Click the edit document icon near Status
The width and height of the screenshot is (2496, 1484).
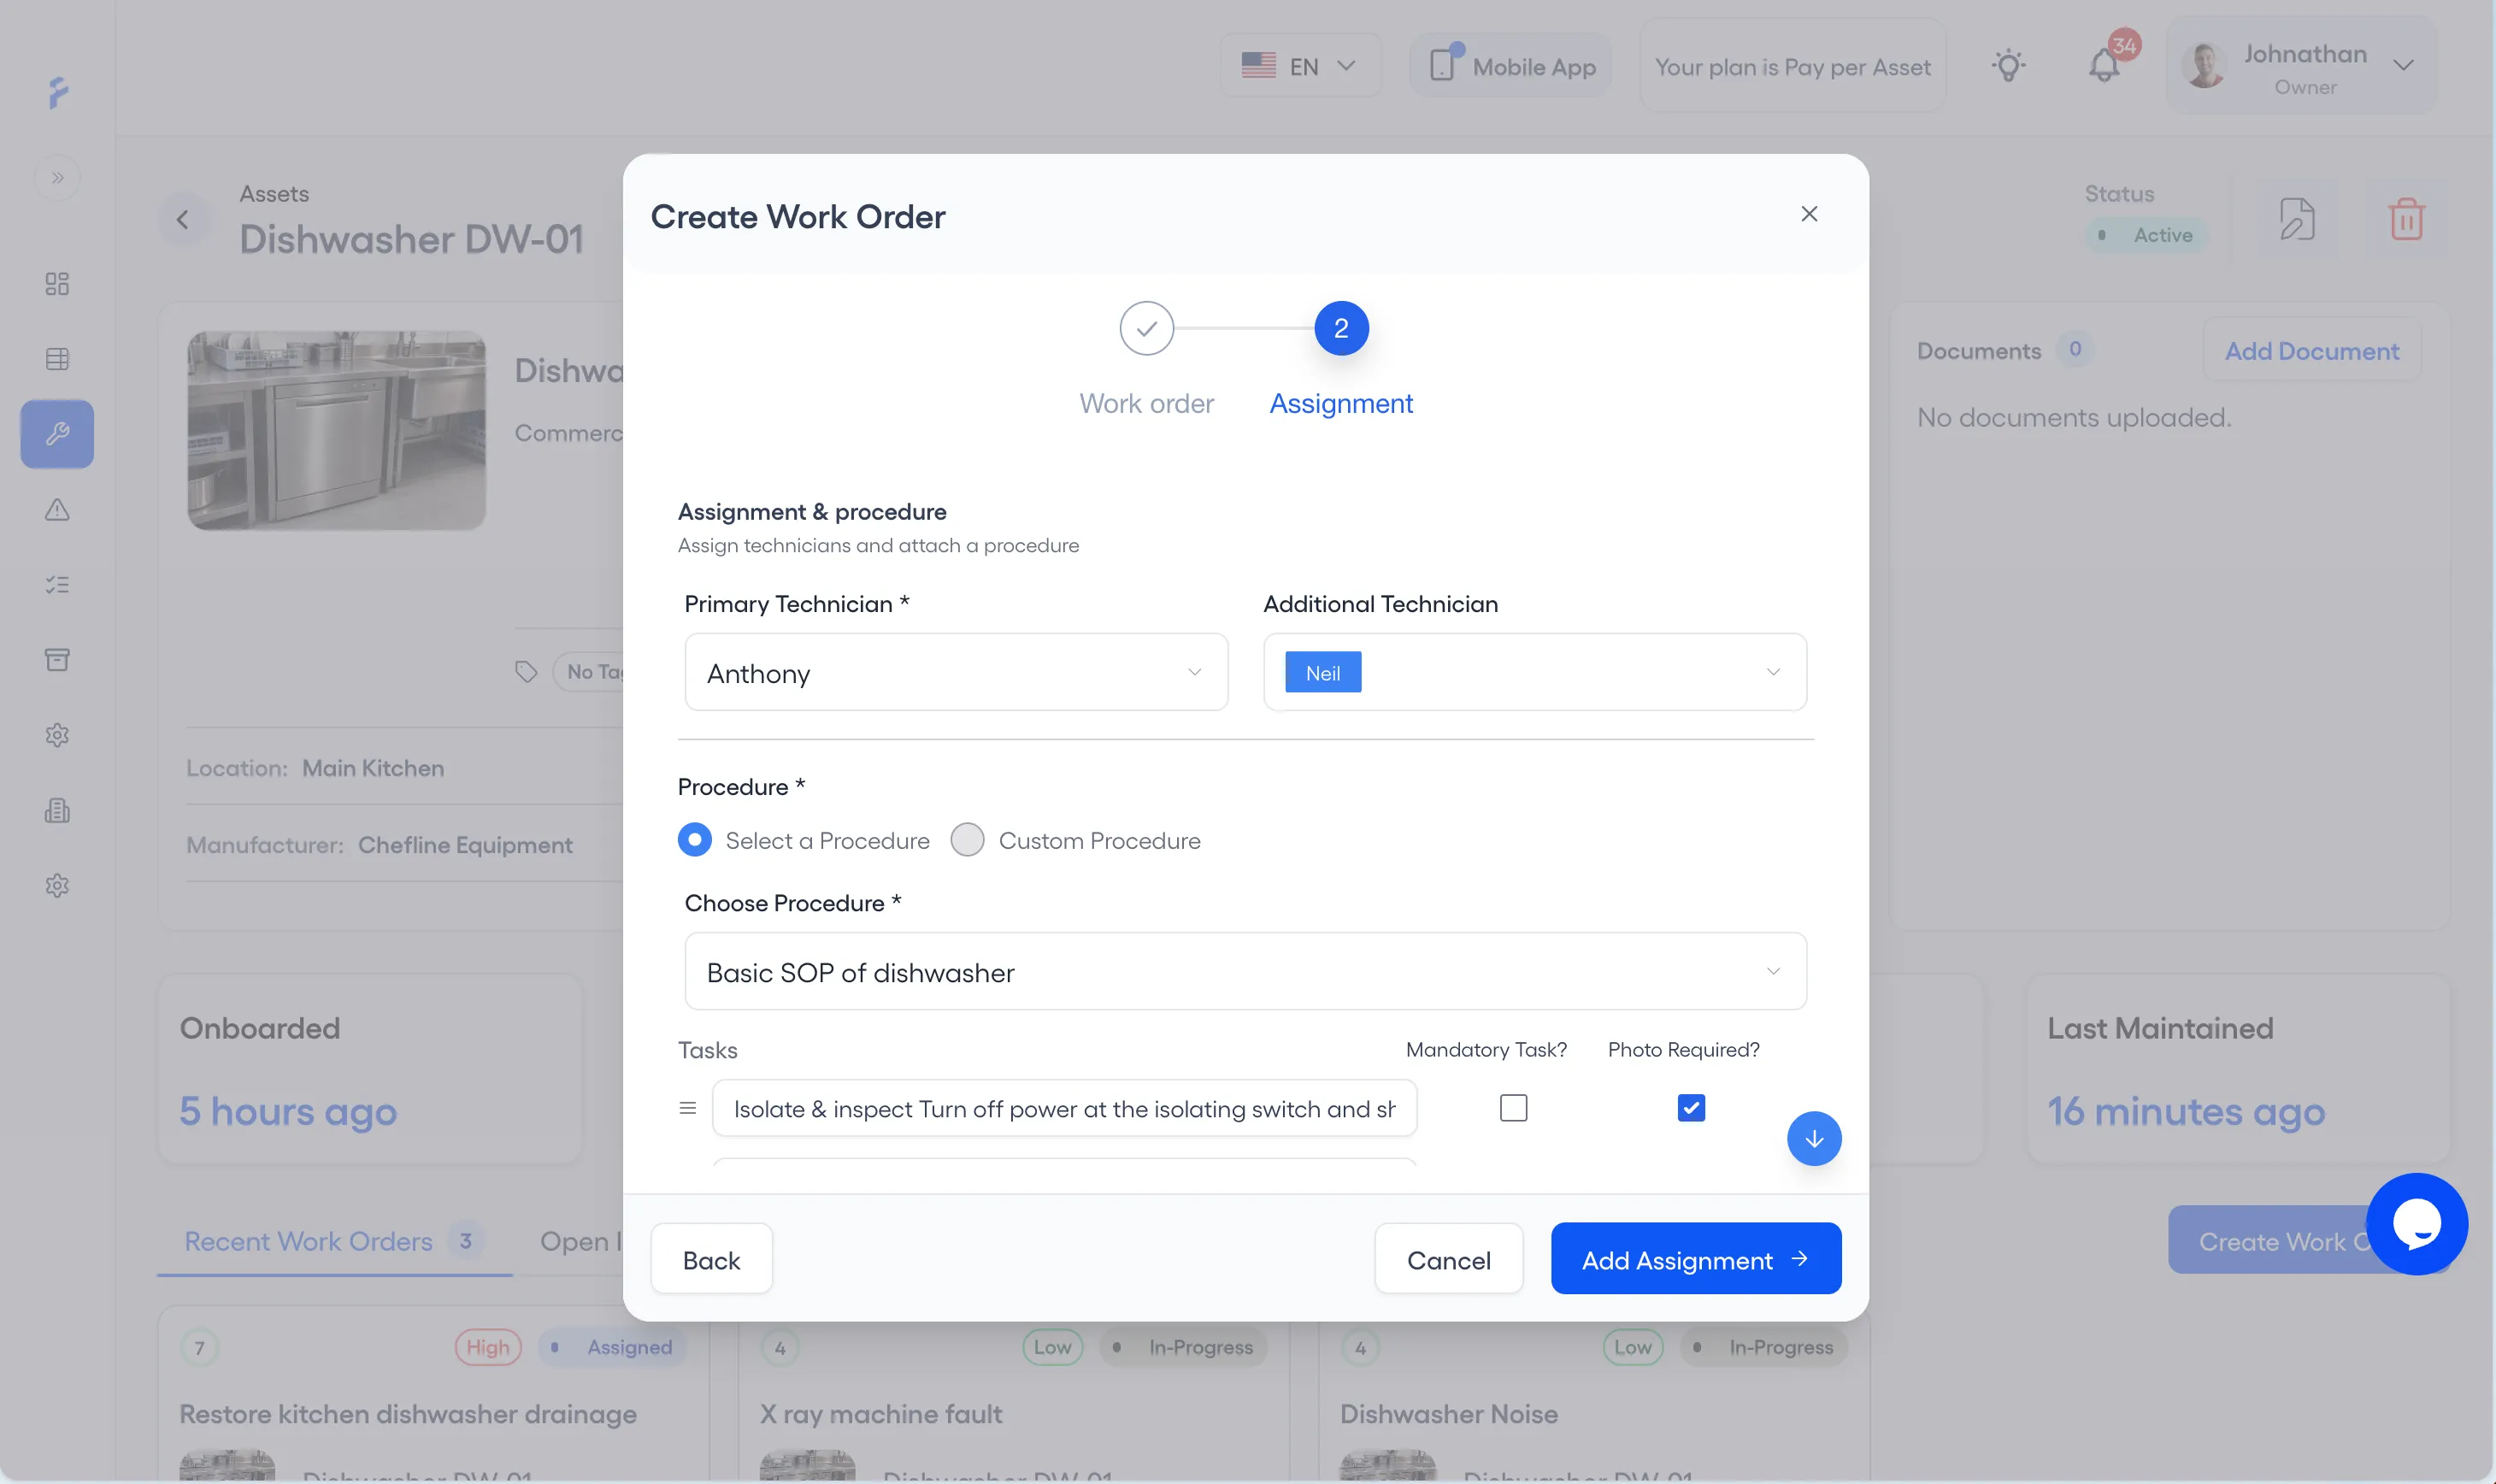[2296, 220]
